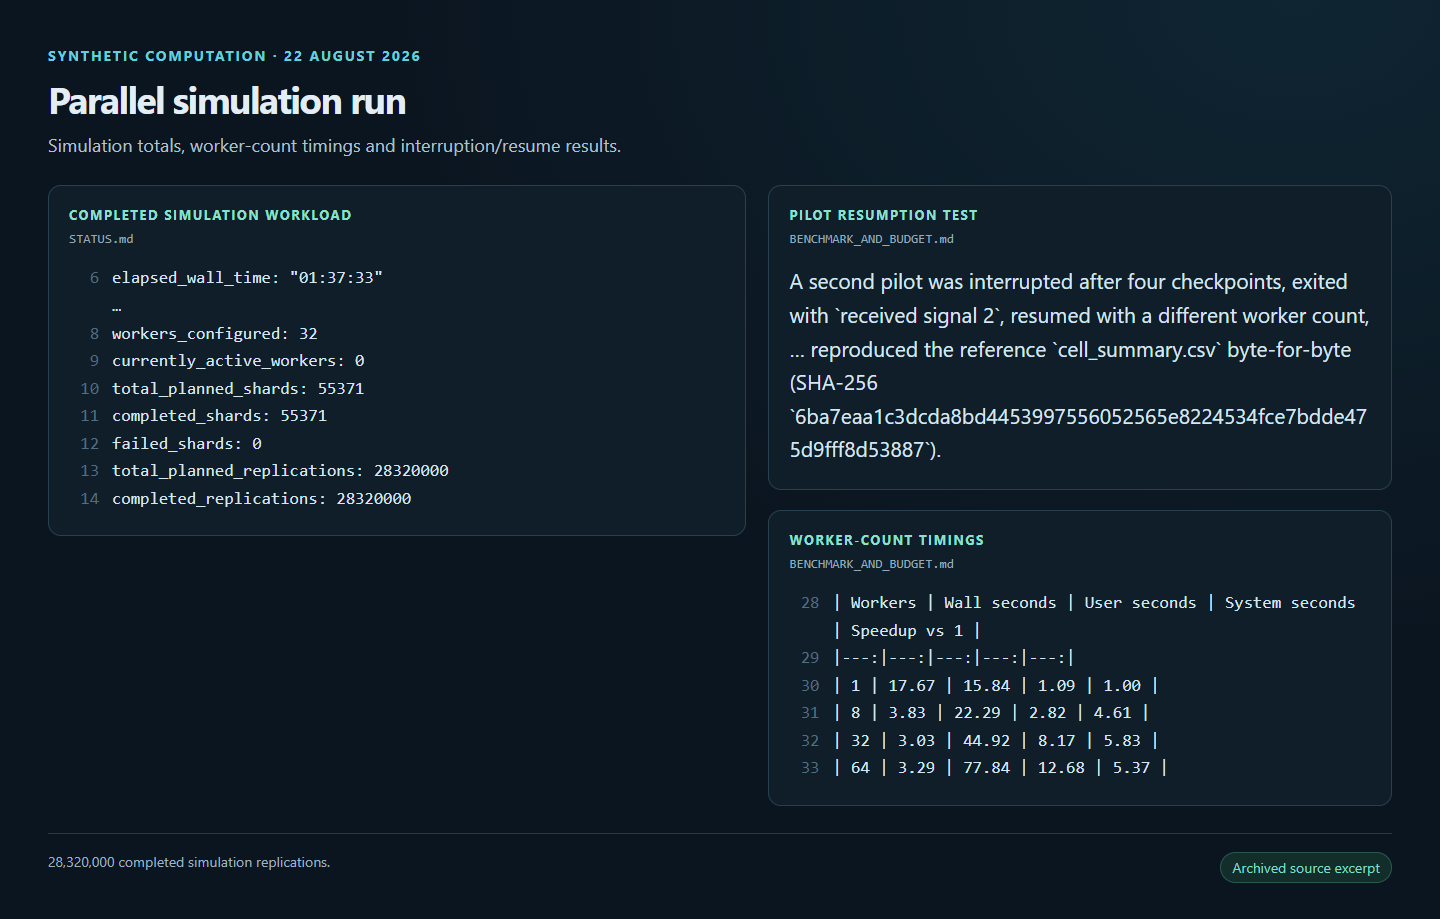Click "completed_replications: 28320000" line
Screen dimensions: 1440x919
click(x=261, y=499)
